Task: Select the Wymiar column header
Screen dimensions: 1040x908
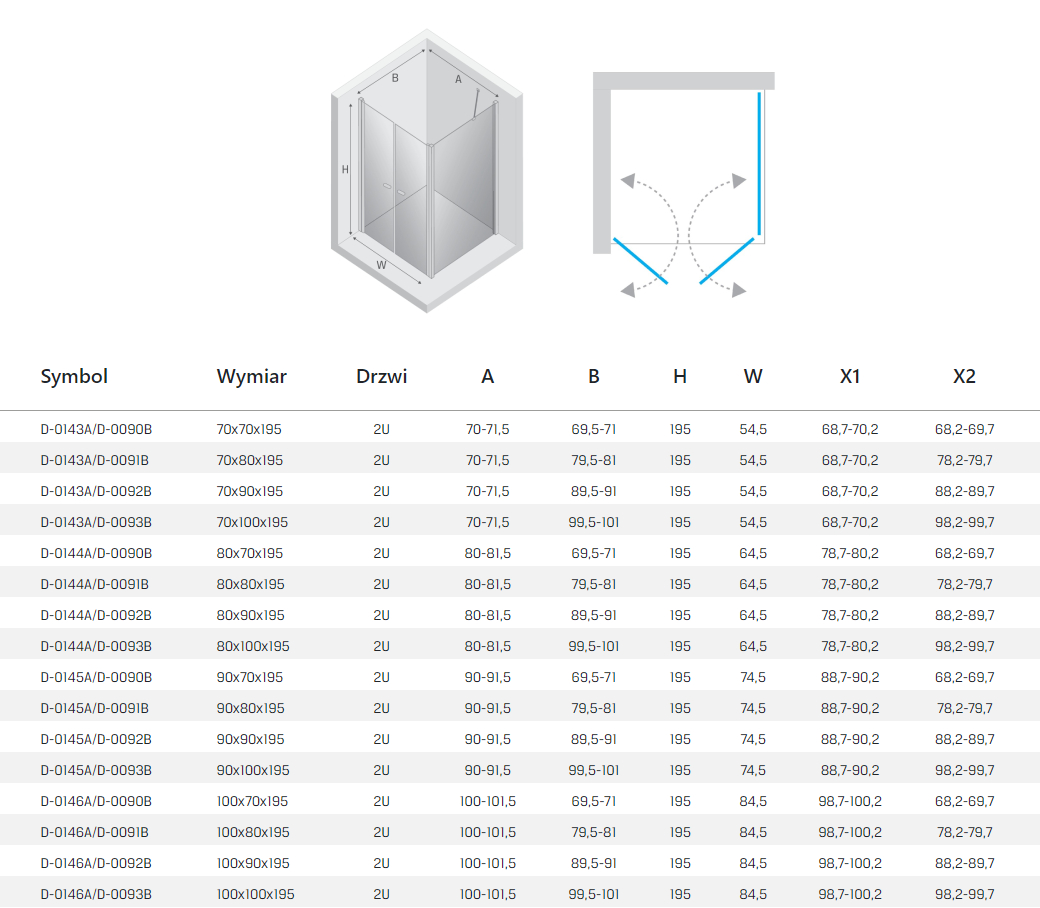Action: click(x=251, y=377)
